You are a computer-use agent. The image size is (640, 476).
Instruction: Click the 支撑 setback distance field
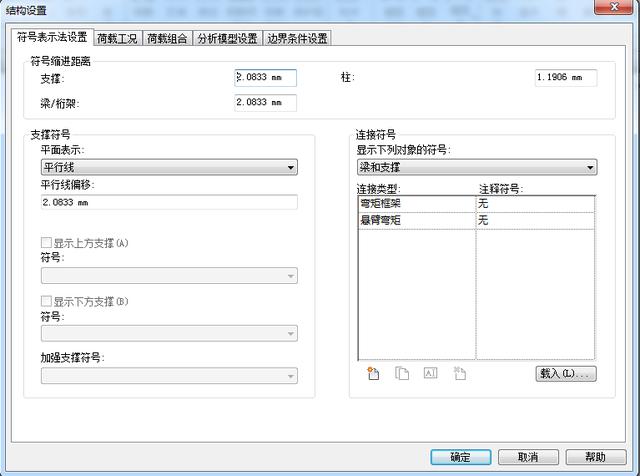coord(265,78)
